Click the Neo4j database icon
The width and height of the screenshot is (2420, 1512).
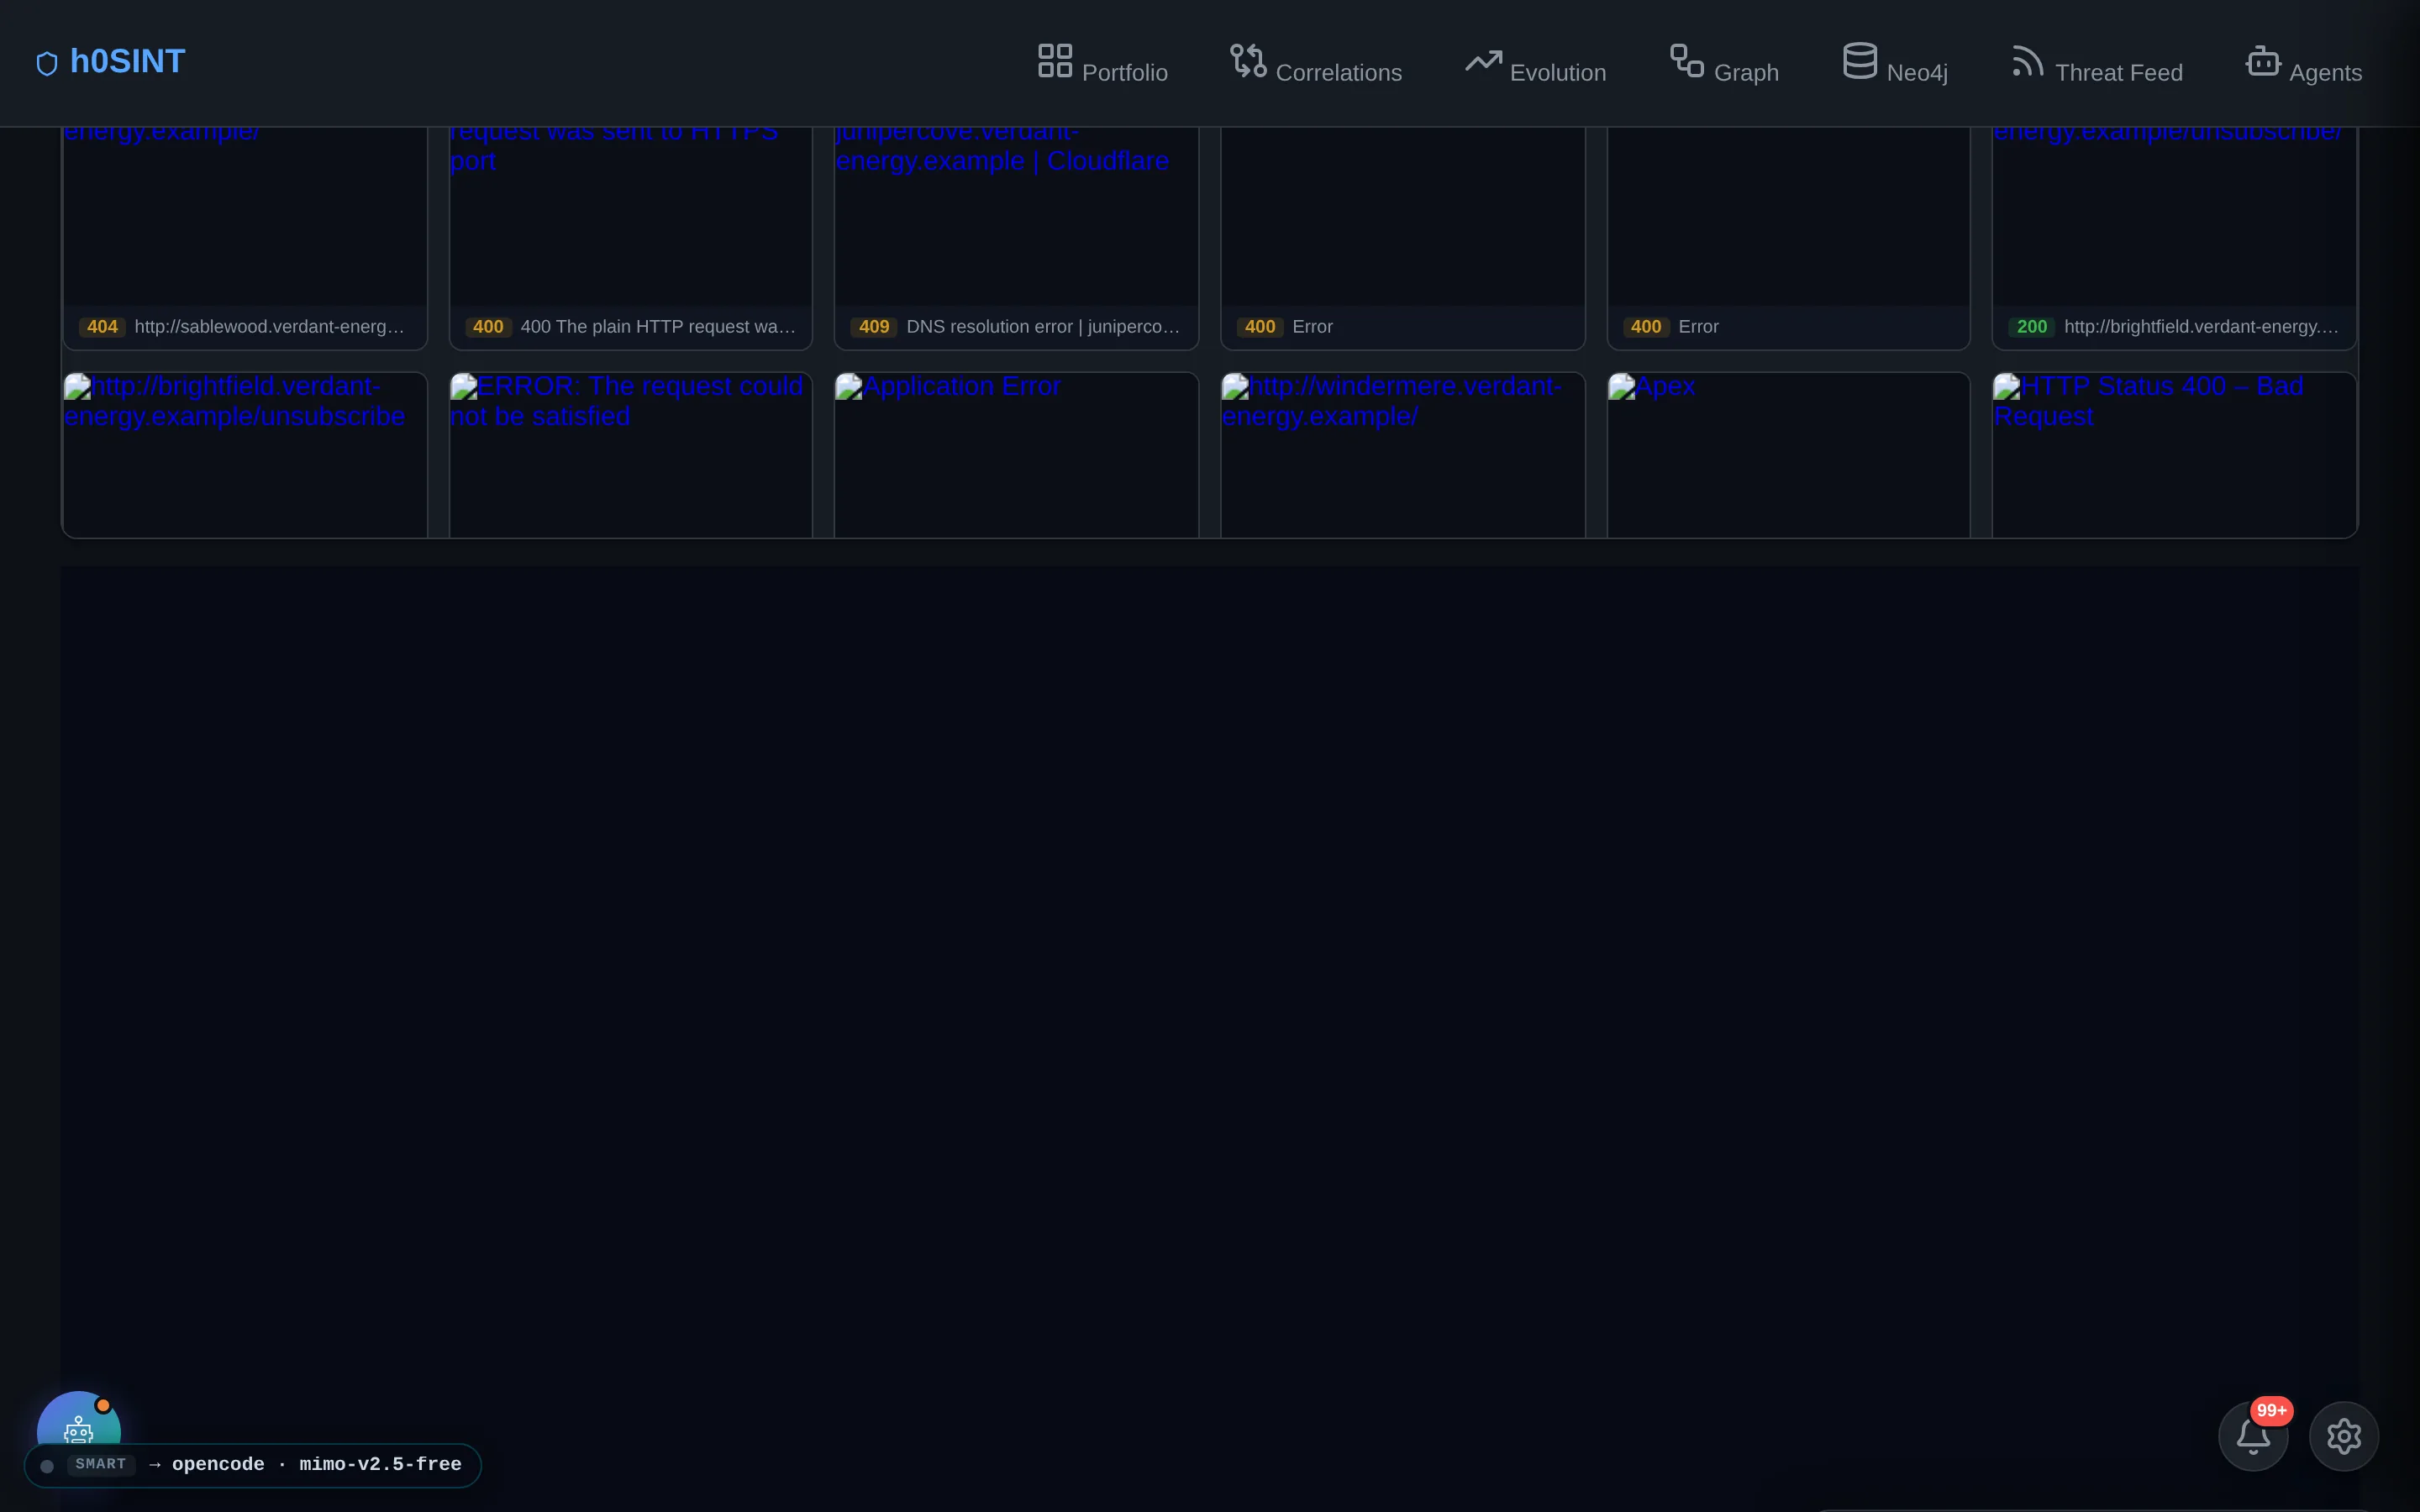1860,60
